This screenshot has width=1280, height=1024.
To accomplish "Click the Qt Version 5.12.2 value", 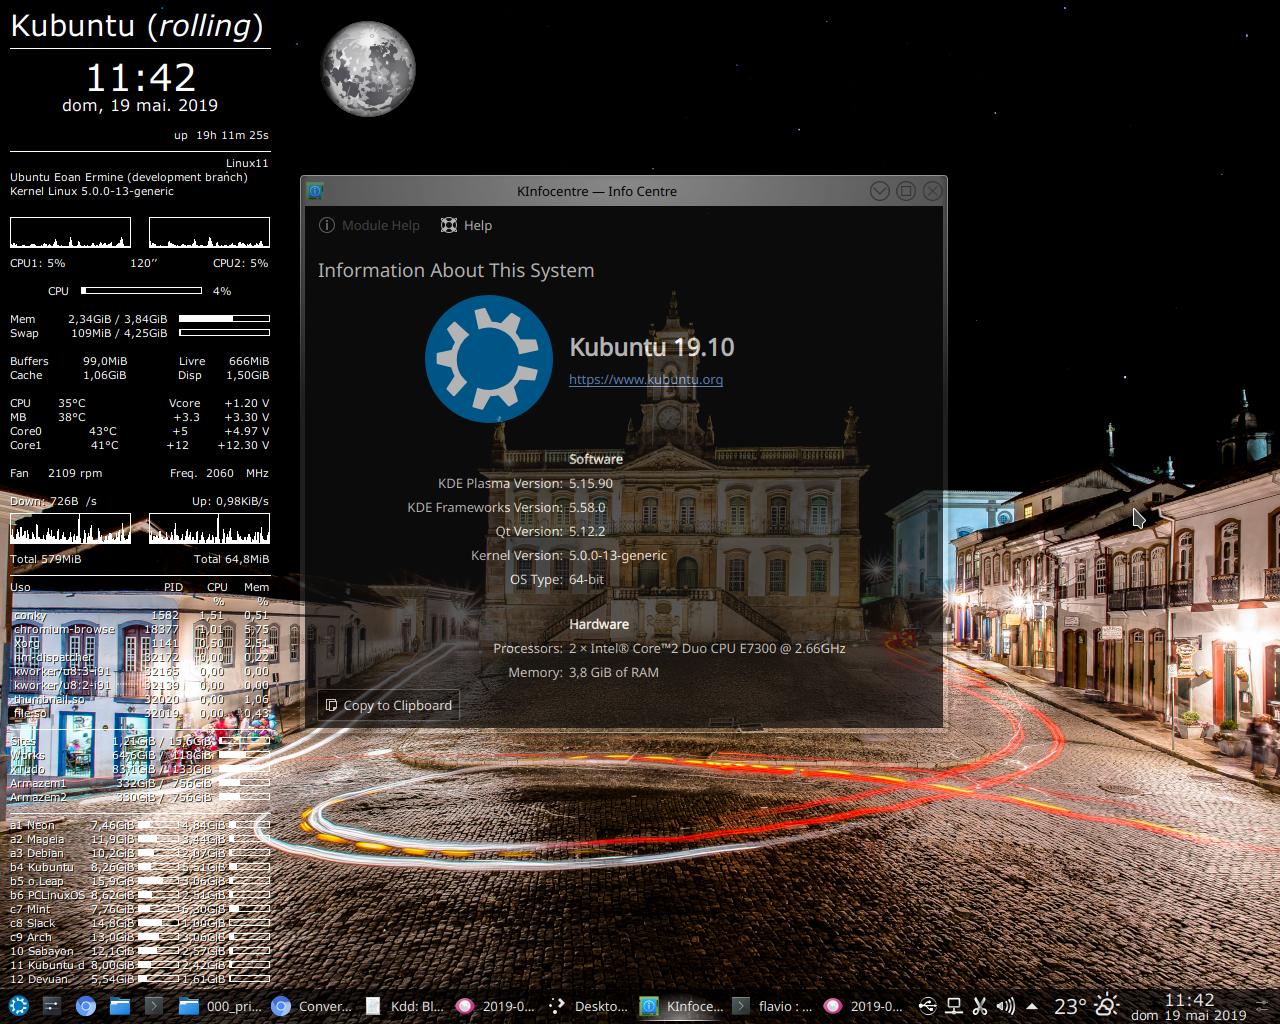I will [588, 531].
